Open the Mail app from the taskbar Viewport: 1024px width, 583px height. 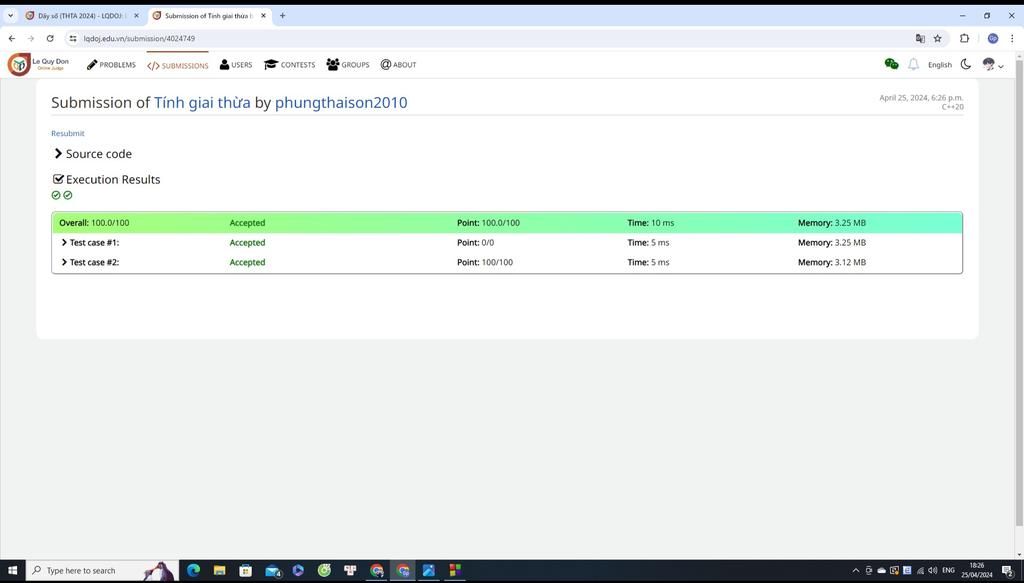(272, 571)
